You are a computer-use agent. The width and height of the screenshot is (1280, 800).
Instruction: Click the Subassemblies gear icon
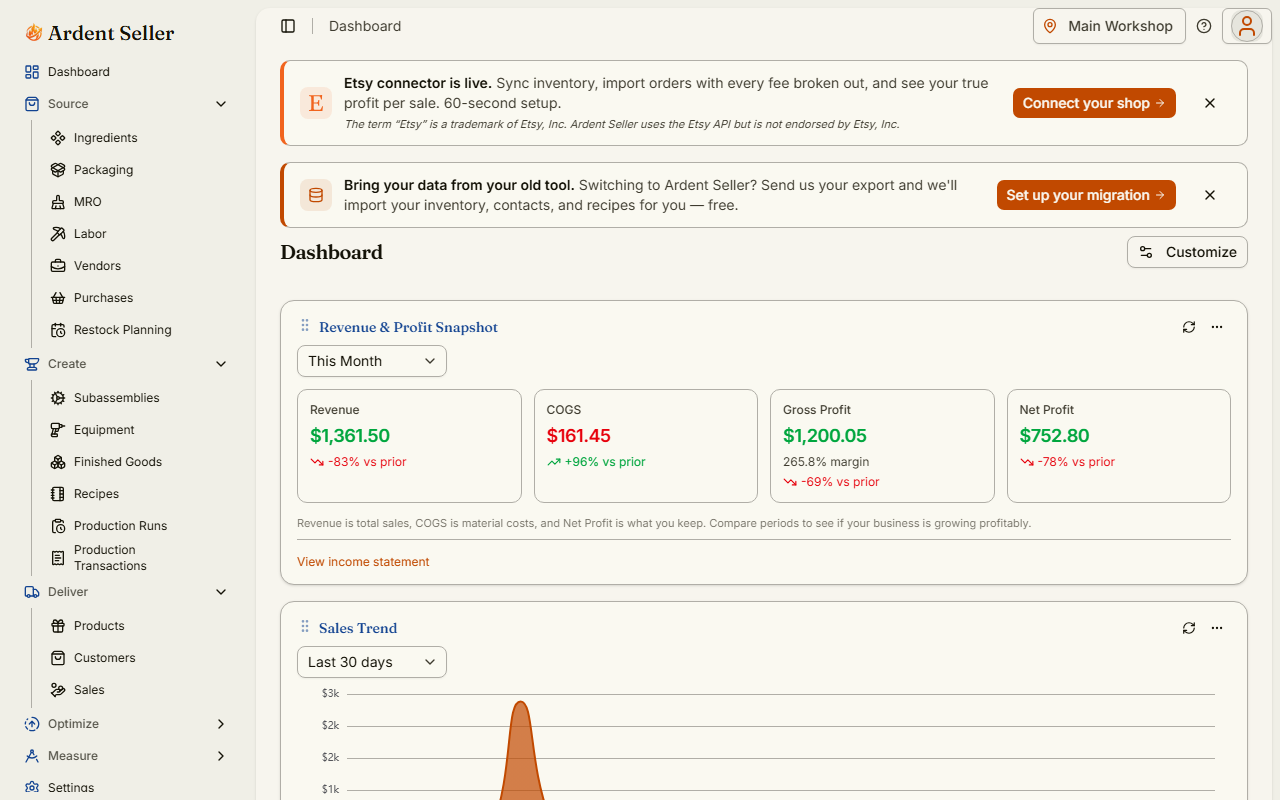pyautogui.click(x=58, y=398)
